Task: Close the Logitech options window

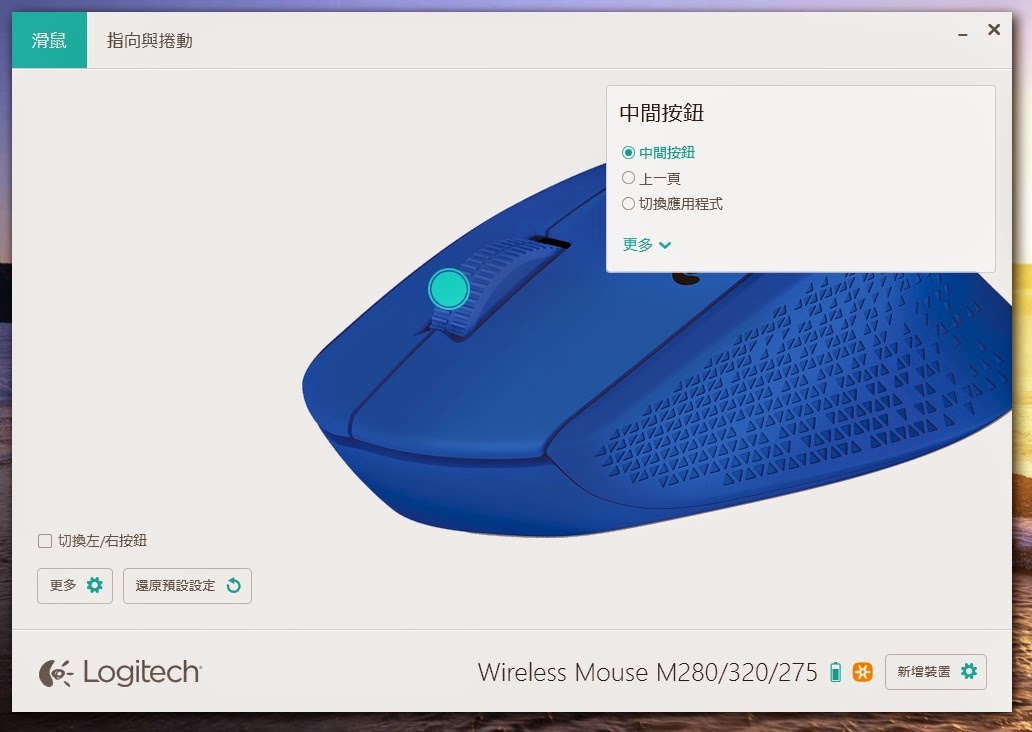Action: tap(994, 30)
